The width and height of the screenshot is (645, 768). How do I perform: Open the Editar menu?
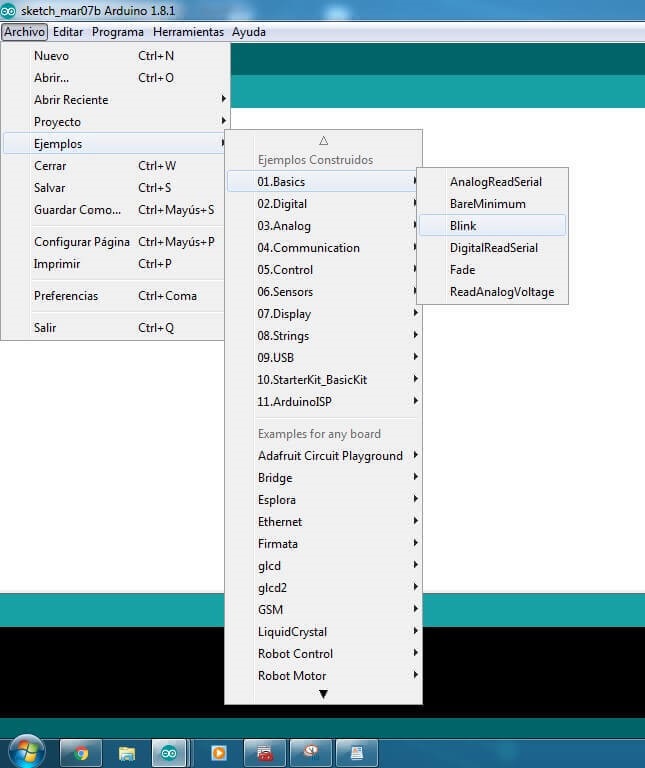(68, 32)
